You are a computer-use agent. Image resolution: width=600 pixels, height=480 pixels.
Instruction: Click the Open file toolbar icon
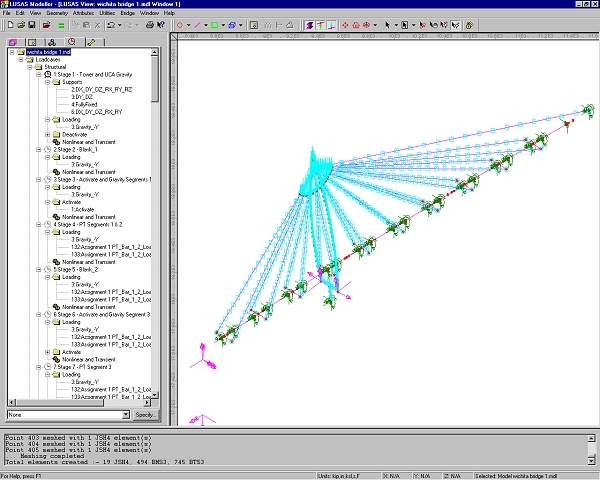click(20, 23)
